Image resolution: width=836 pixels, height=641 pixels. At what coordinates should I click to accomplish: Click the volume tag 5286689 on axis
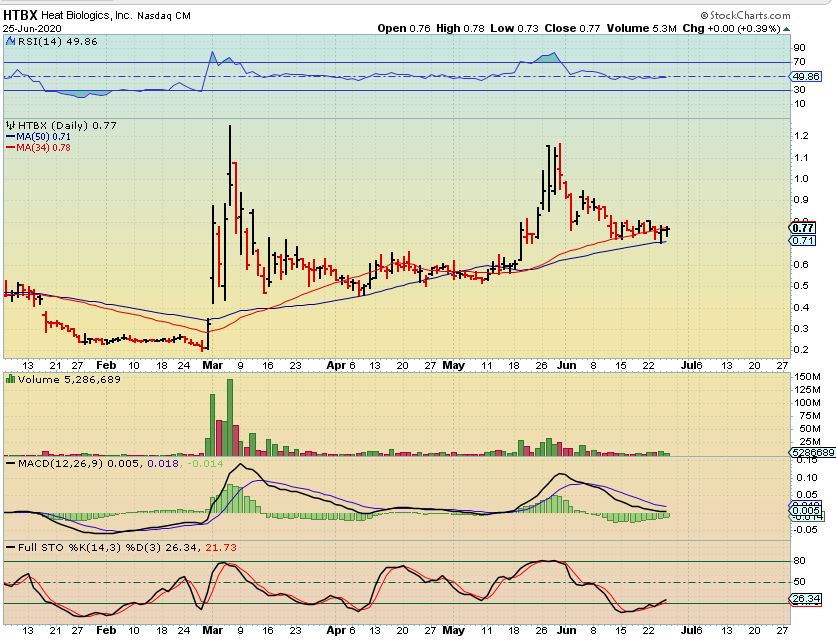[x=813, y=453]
